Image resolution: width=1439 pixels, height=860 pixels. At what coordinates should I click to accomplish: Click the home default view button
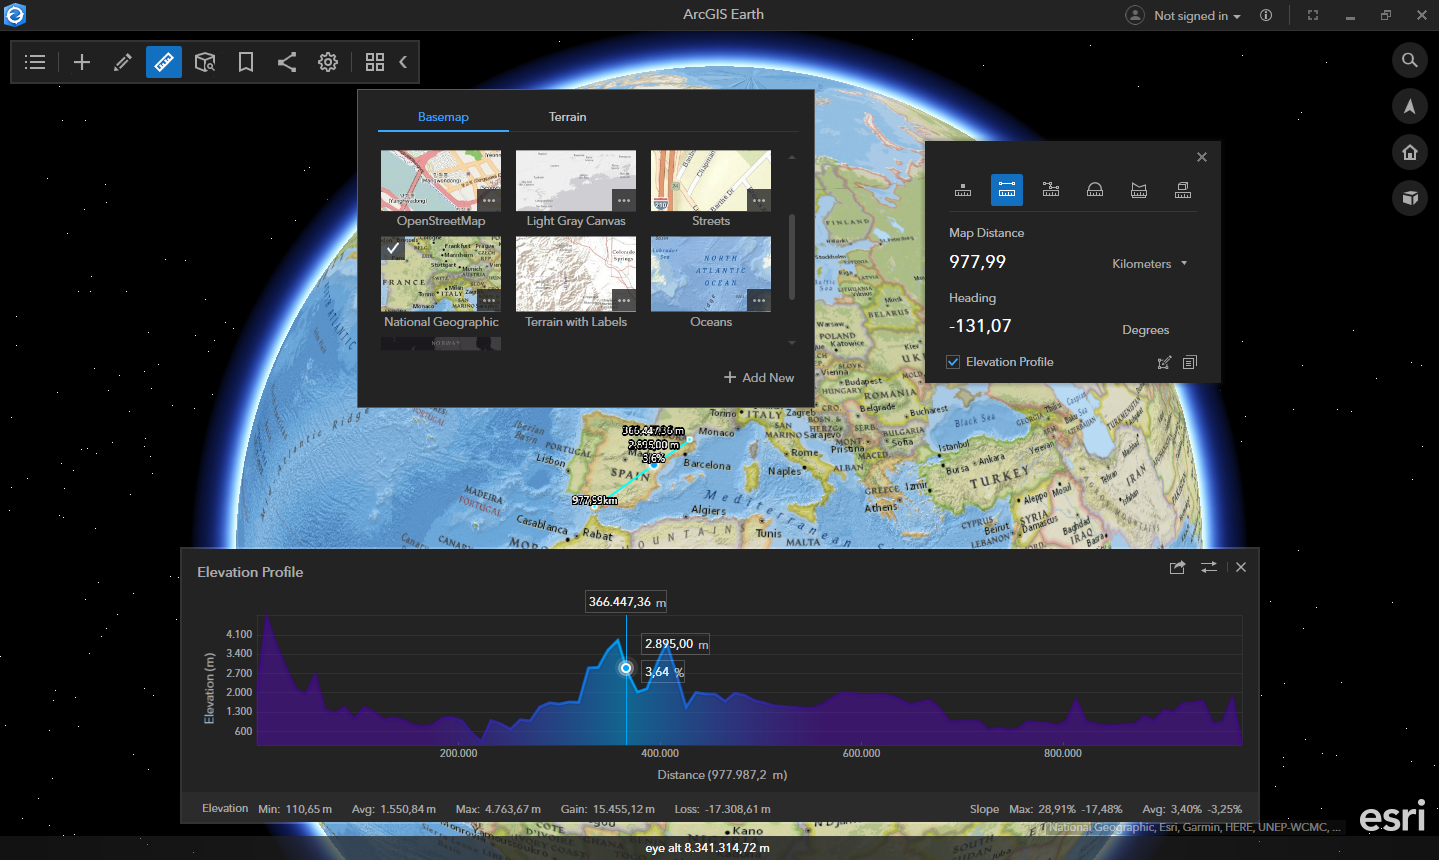click(1410, 152)
